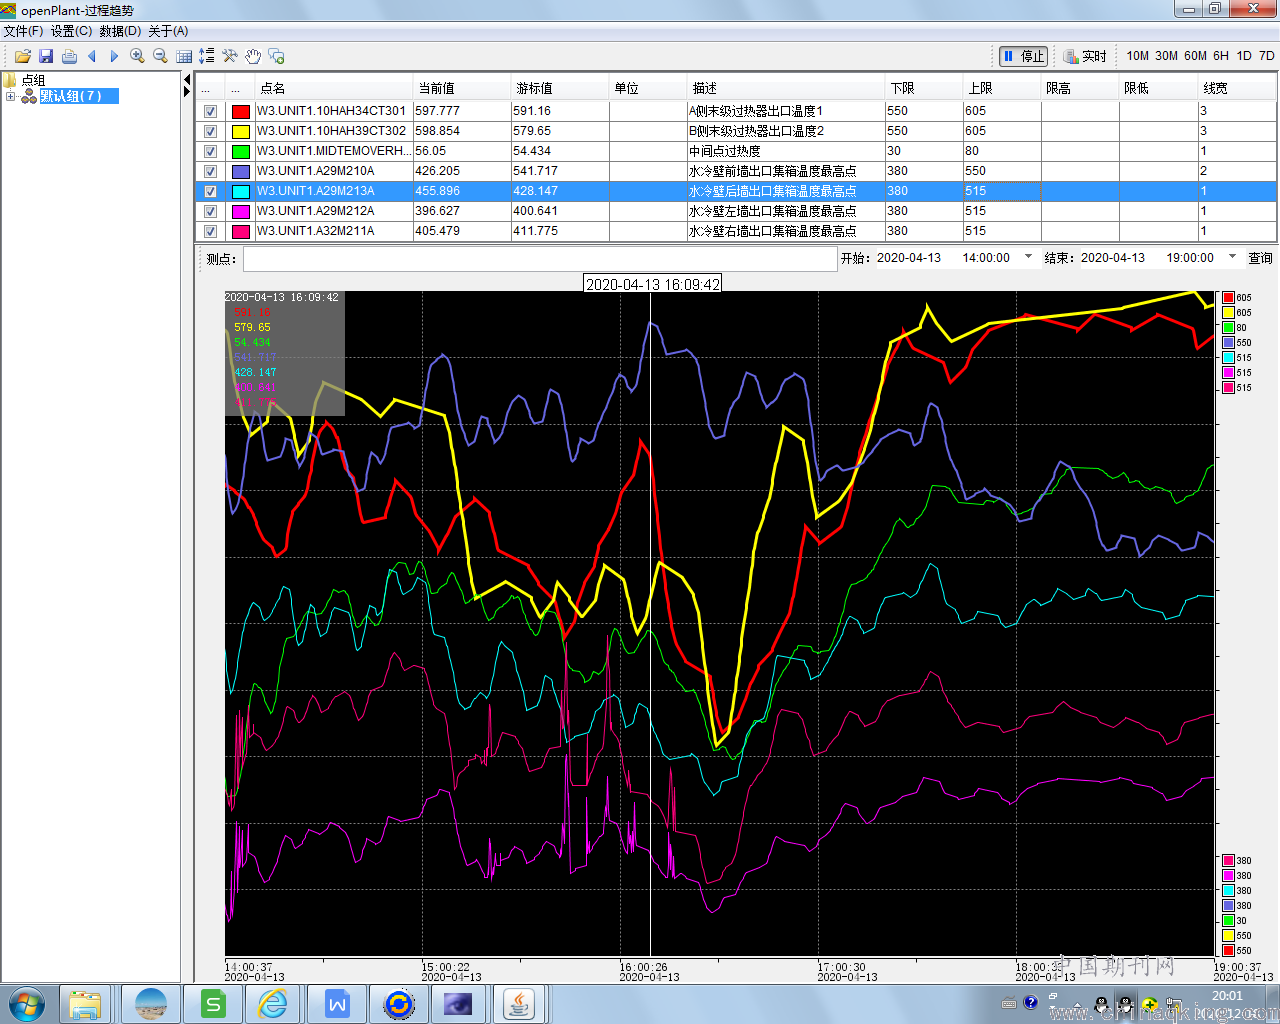The height and width of the screenshot is (1024, 1280).
Task: Zoom in on the trend chart
Action: (x=138, y=56)
